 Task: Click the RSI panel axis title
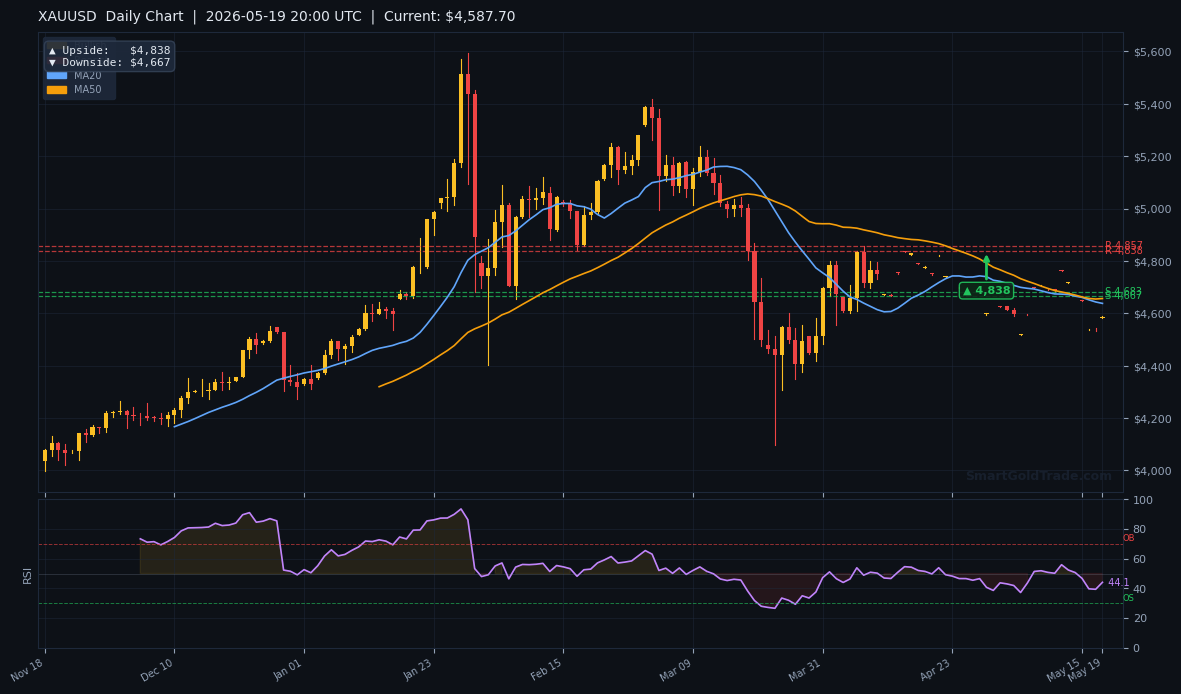pos(27,576)
